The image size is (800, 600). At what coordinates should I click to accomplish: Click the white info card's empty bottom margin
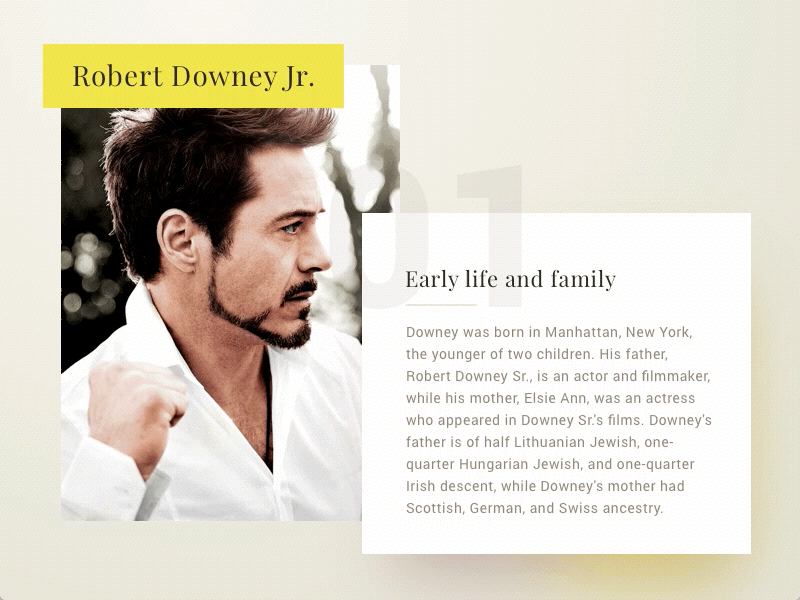[556, 536]
